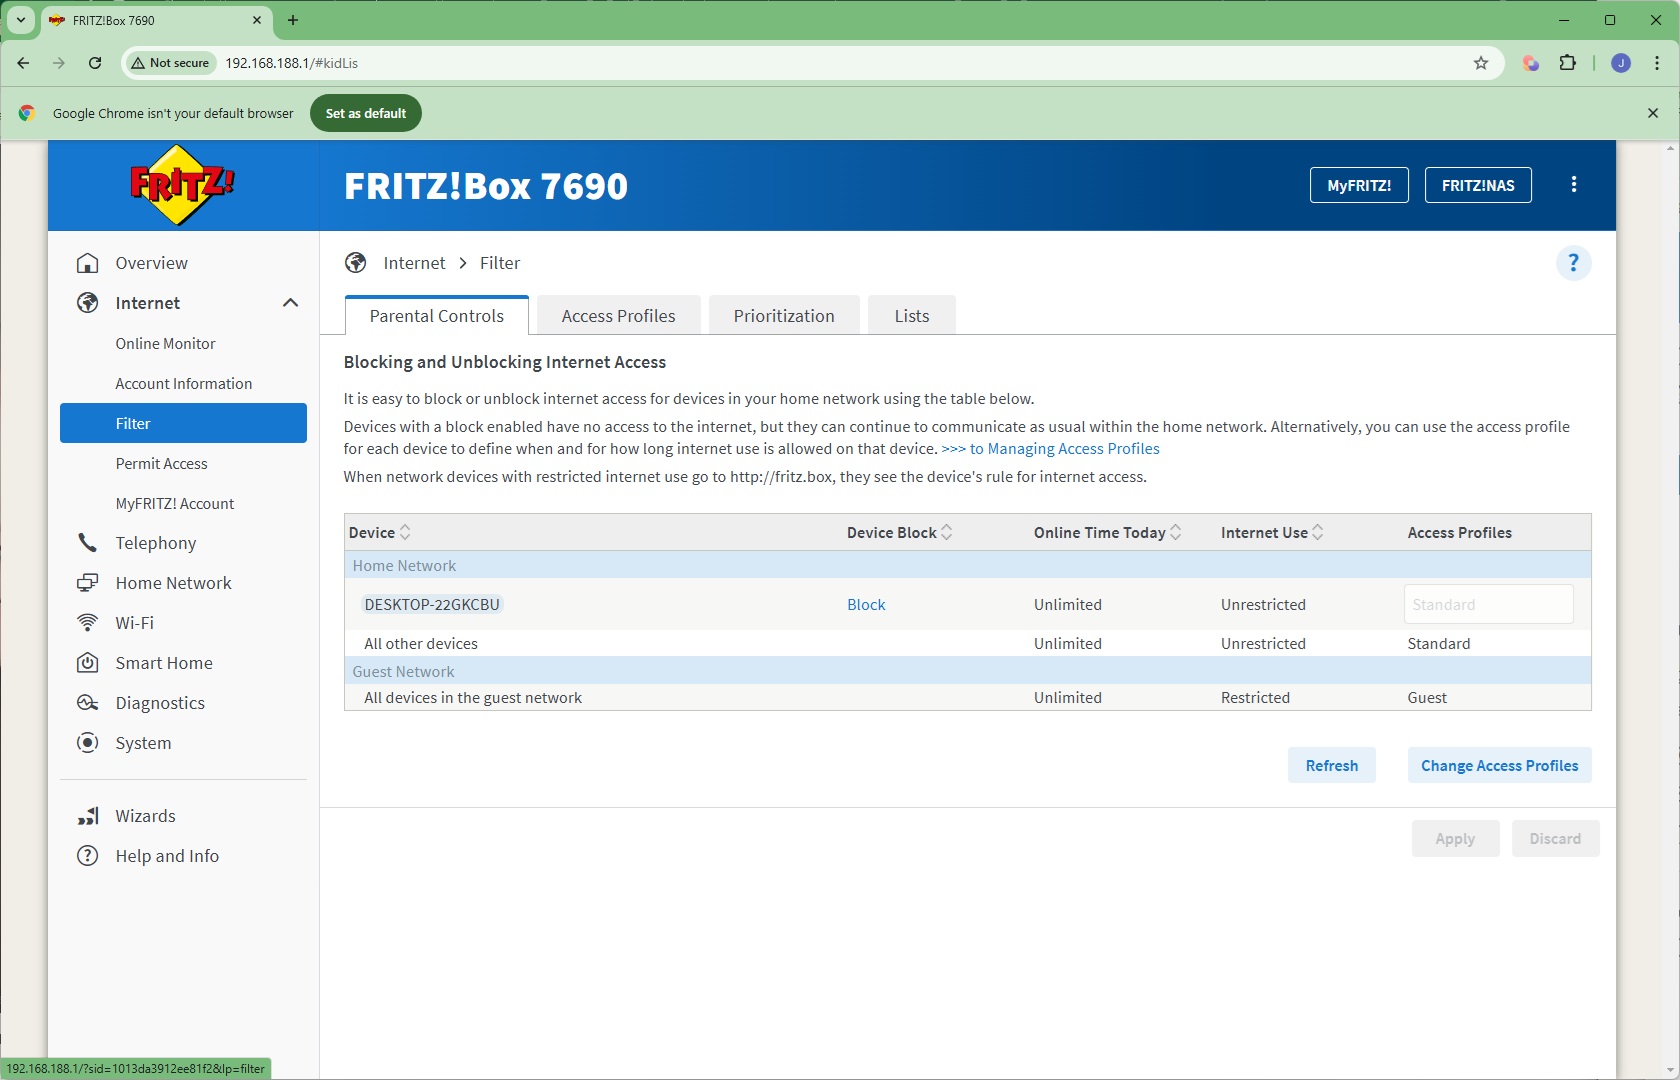Click the Wizards icon

(x=88, y=816)
